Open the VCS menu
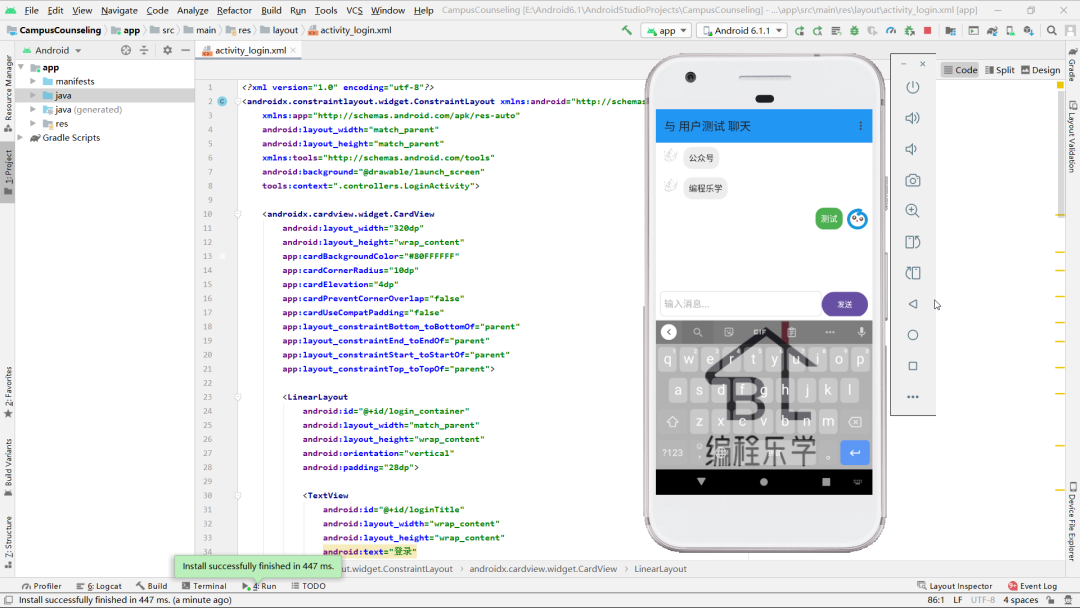 [354, 10]
